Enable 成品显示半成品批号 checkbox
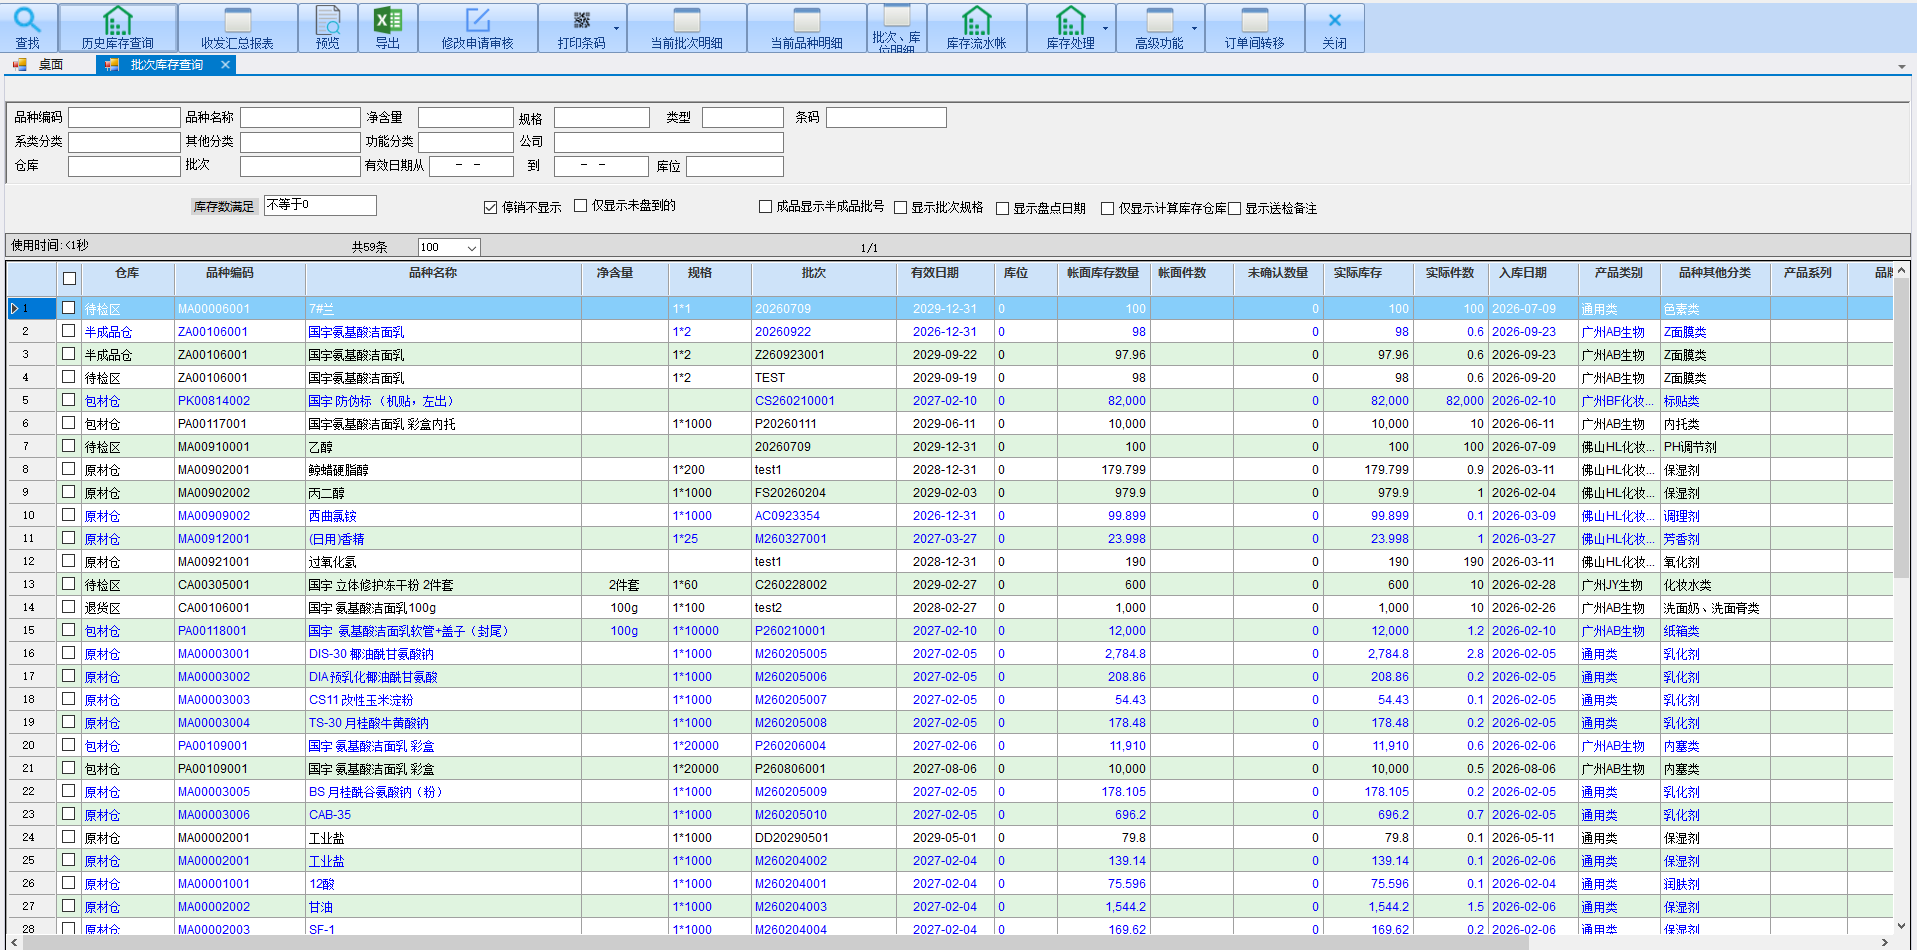The image size is (1917, 950). pos(765,206)
